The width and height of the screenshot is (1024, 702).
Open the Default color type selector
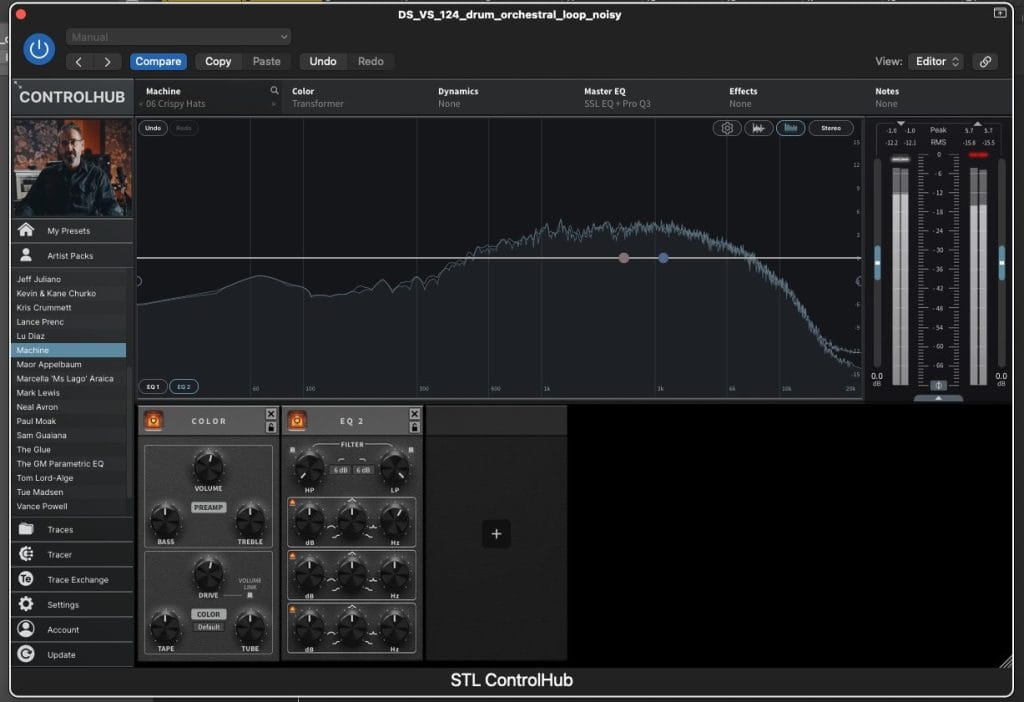coord(208,627)
